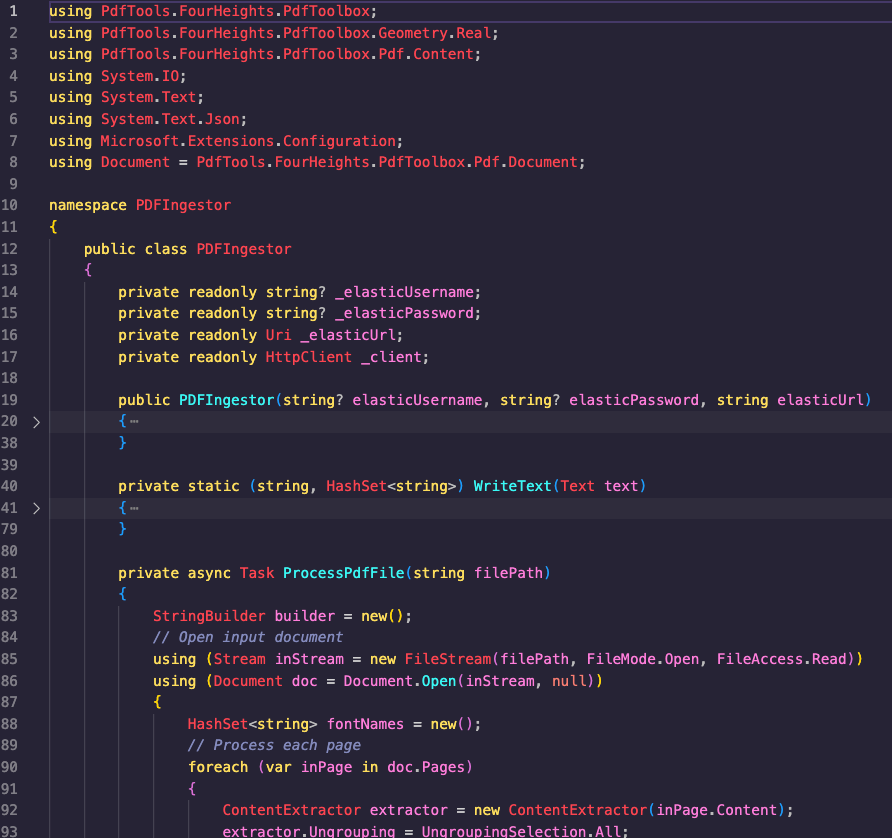Image resolution: width=892 pixels, height=838 pixels.
Task: Click line number 1 in the gutter
Action: click(x=13, y=11)
